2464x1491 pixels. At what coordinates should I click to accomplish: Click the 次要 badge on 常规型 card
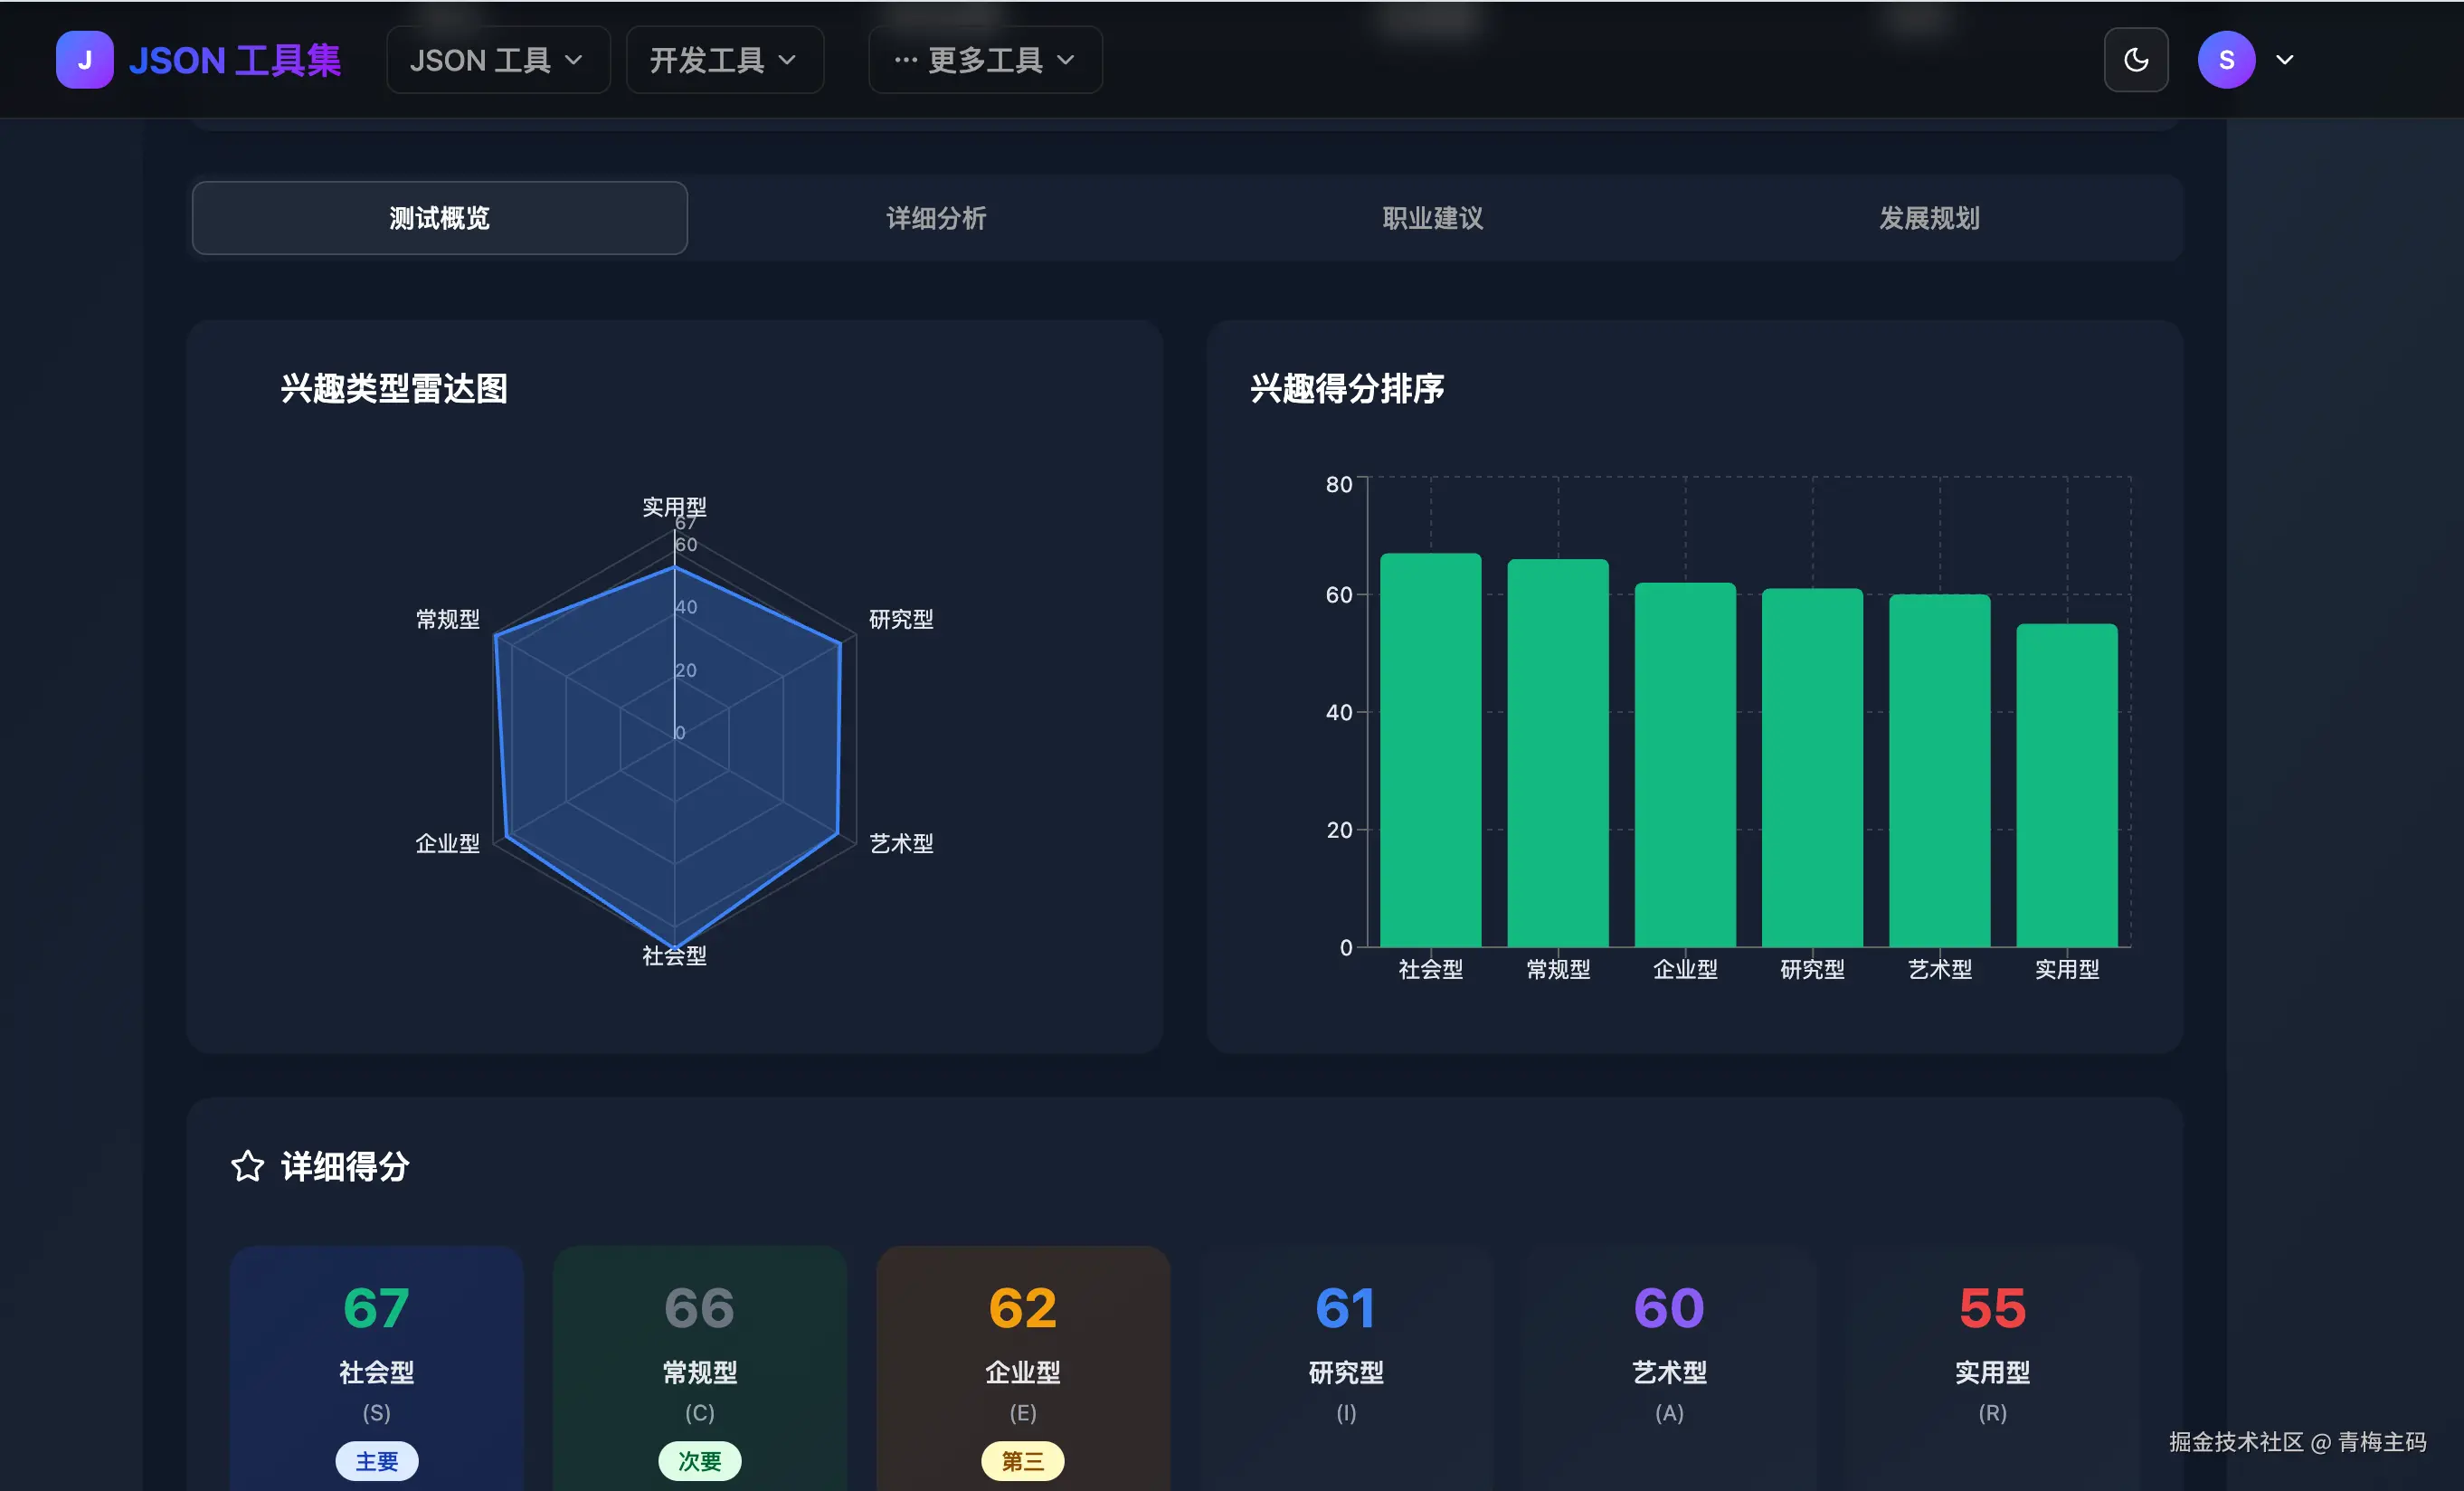pyautogui.click(x=699, y=1461)
